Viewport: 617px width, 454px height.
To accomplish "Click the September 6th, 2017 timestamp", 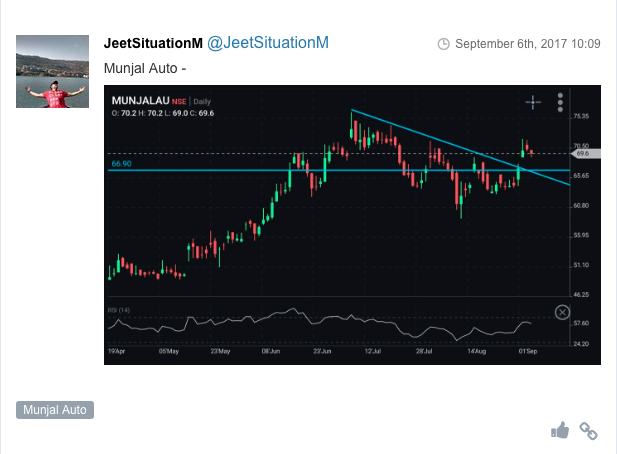I will tap(528, 44).
